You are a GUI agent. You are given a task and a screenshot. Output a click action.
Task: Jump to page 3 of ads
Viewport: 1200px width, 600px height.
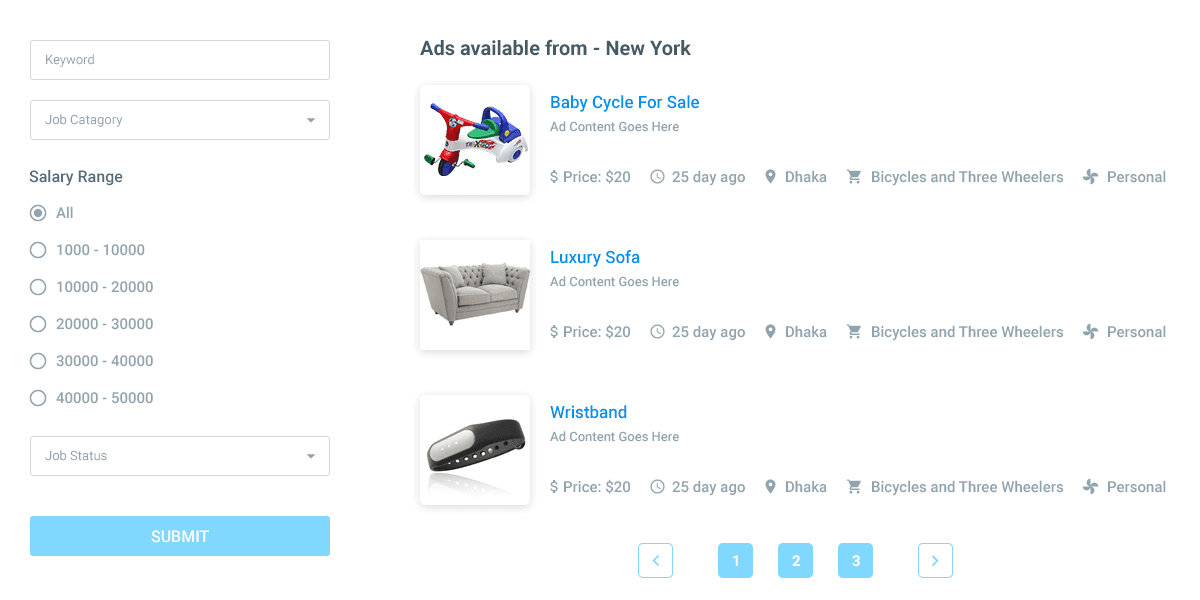click(x=855, y=561)
